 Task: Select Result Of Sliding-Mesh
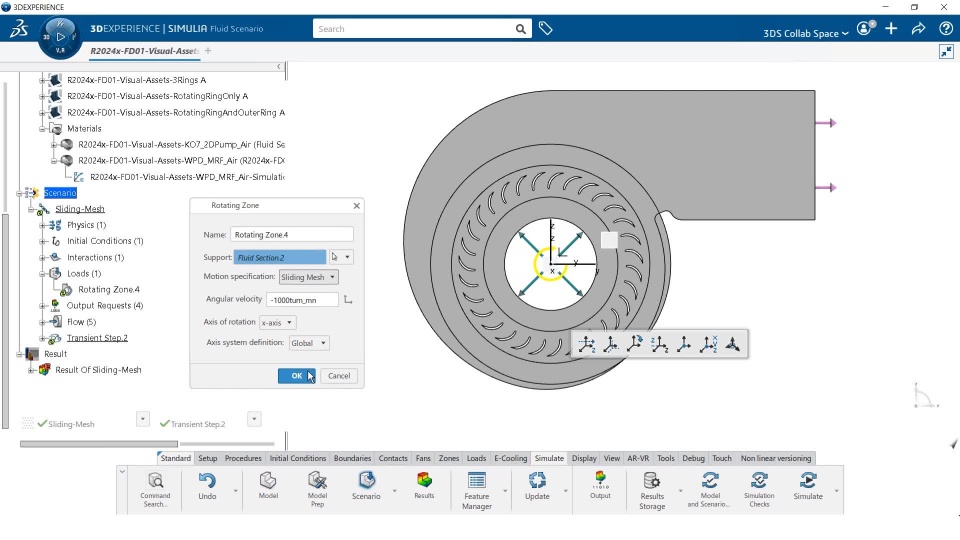coord(98,370)
